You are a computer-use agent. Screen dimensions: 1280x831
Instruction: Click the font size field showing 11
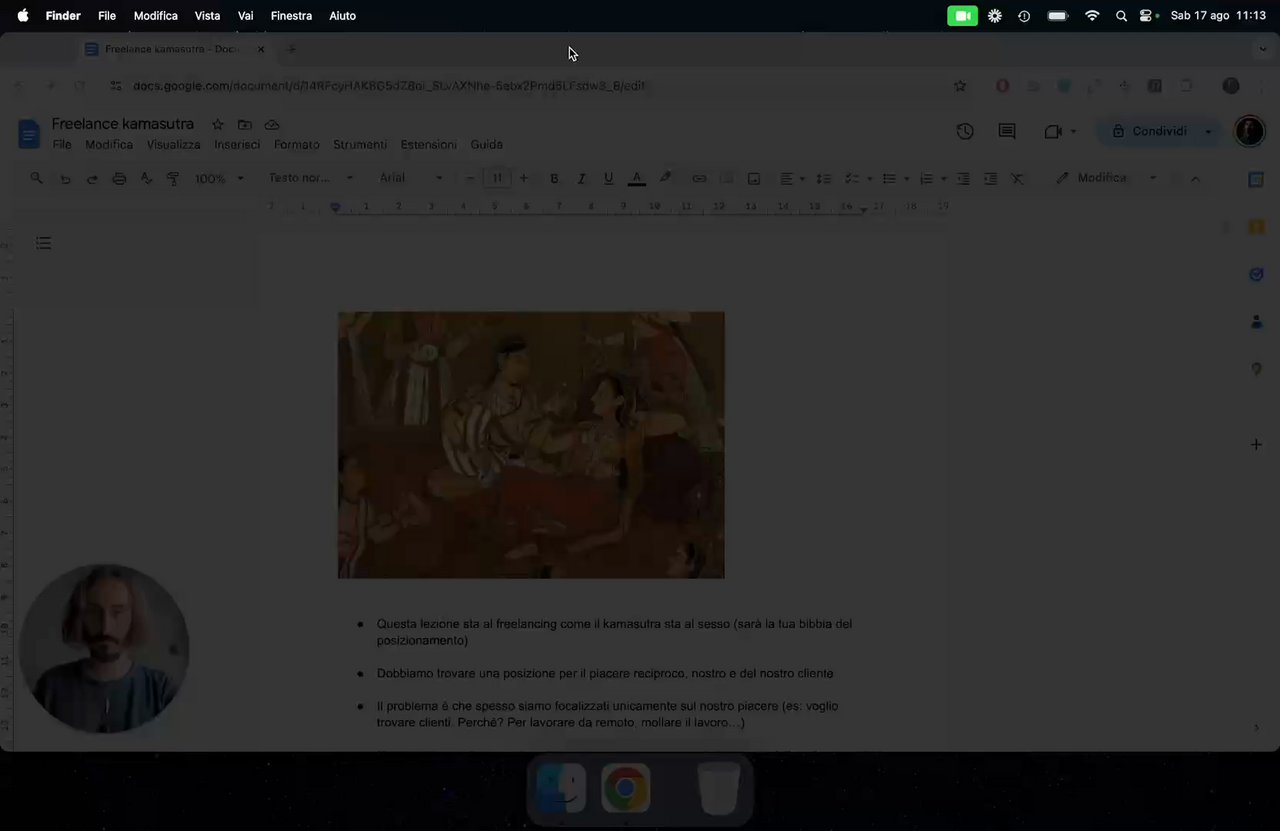497,178
